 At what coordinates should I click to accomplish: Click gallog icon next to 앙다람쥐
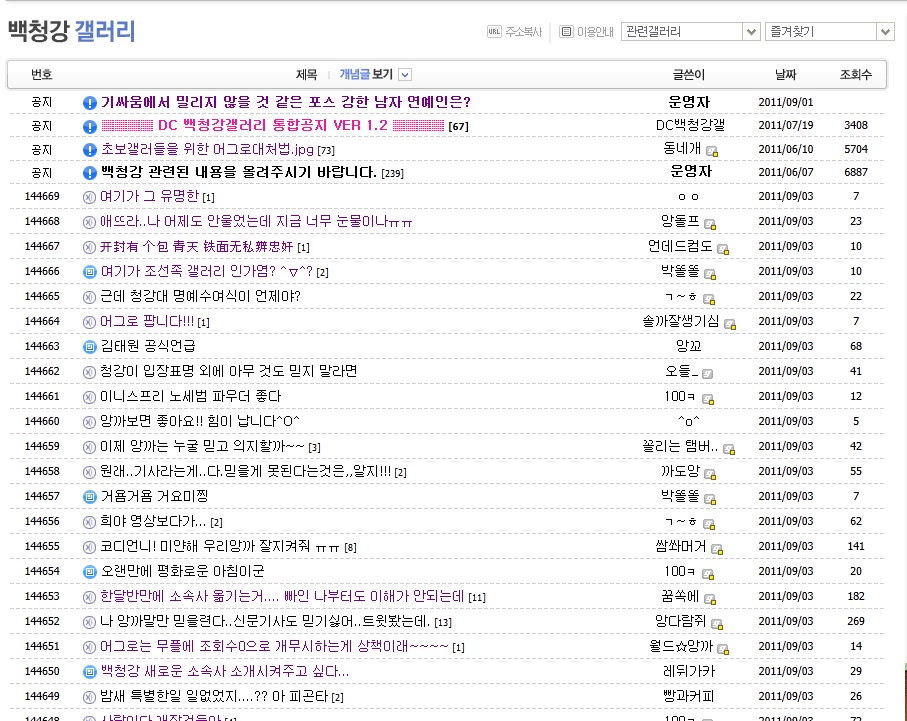pos(717,624)
